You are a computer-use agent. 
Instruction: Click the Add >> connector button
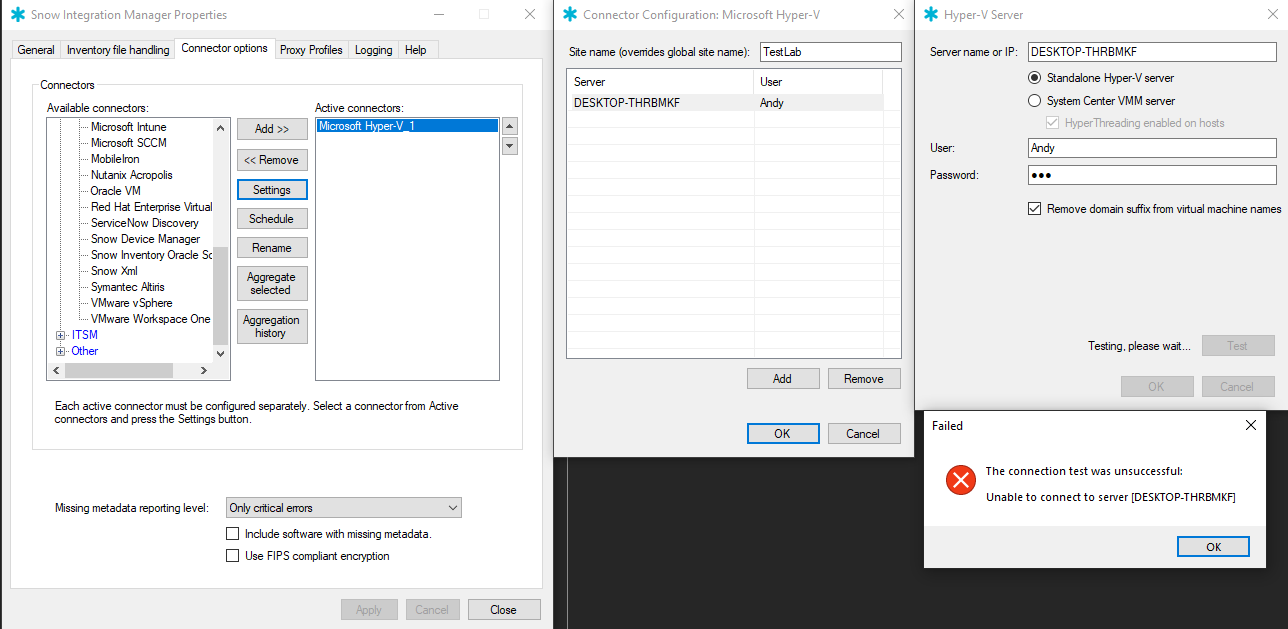272,129
